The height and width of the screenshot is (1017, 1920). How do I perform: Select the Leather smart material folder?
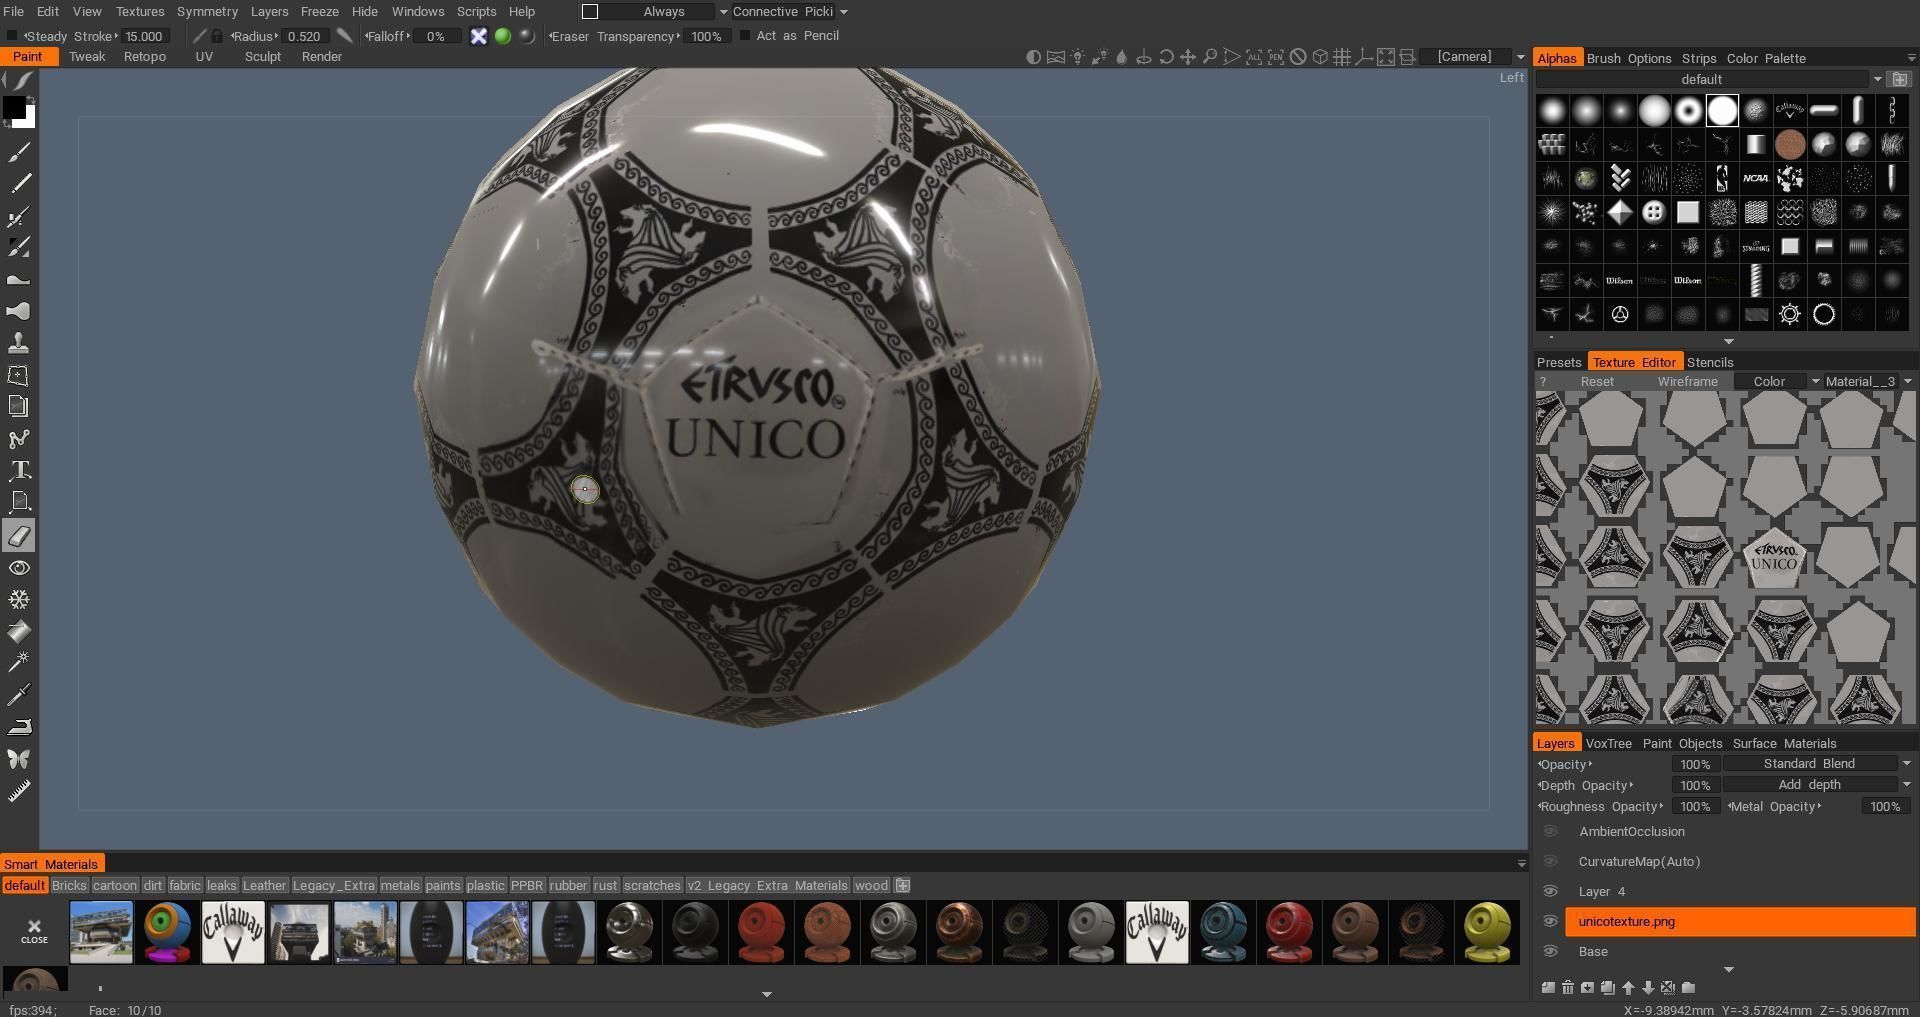(264, 886)
